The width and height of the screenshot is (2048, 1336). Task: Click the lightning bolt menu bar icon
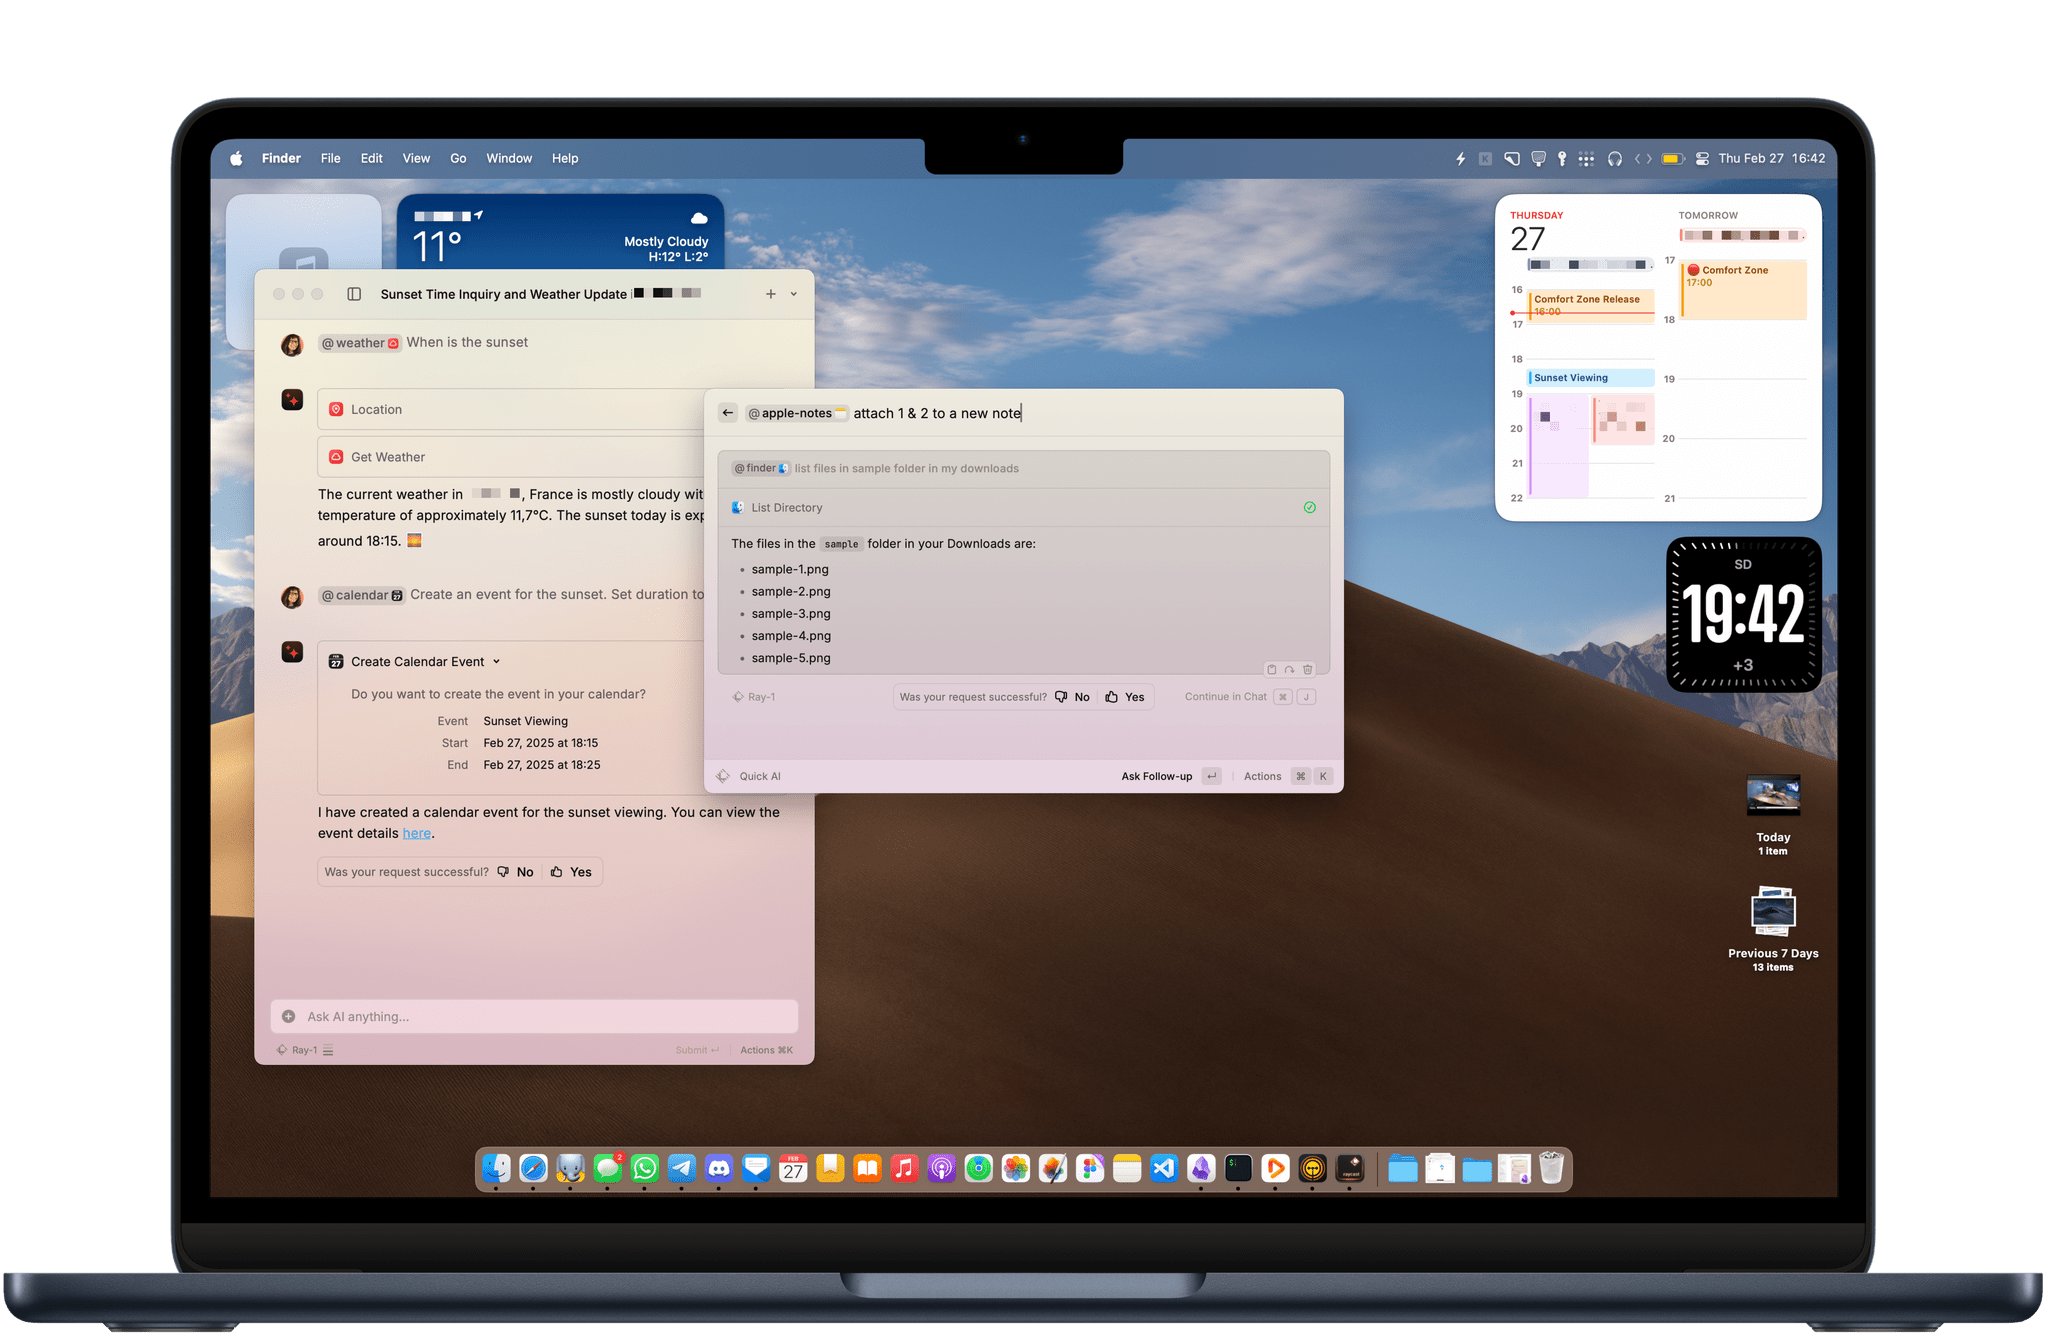point(1460,158)
